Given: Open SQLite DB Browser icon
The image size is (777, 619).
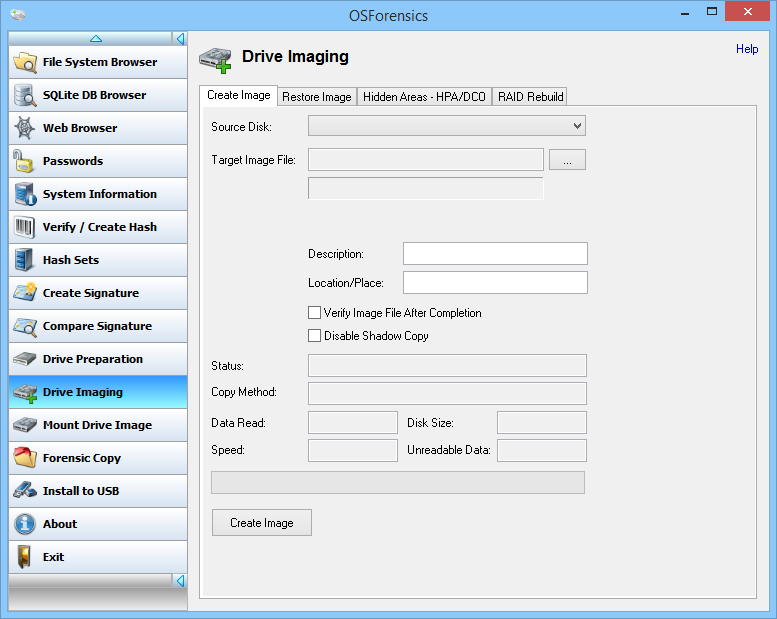Looking at the screenshot, I should 24,95.
